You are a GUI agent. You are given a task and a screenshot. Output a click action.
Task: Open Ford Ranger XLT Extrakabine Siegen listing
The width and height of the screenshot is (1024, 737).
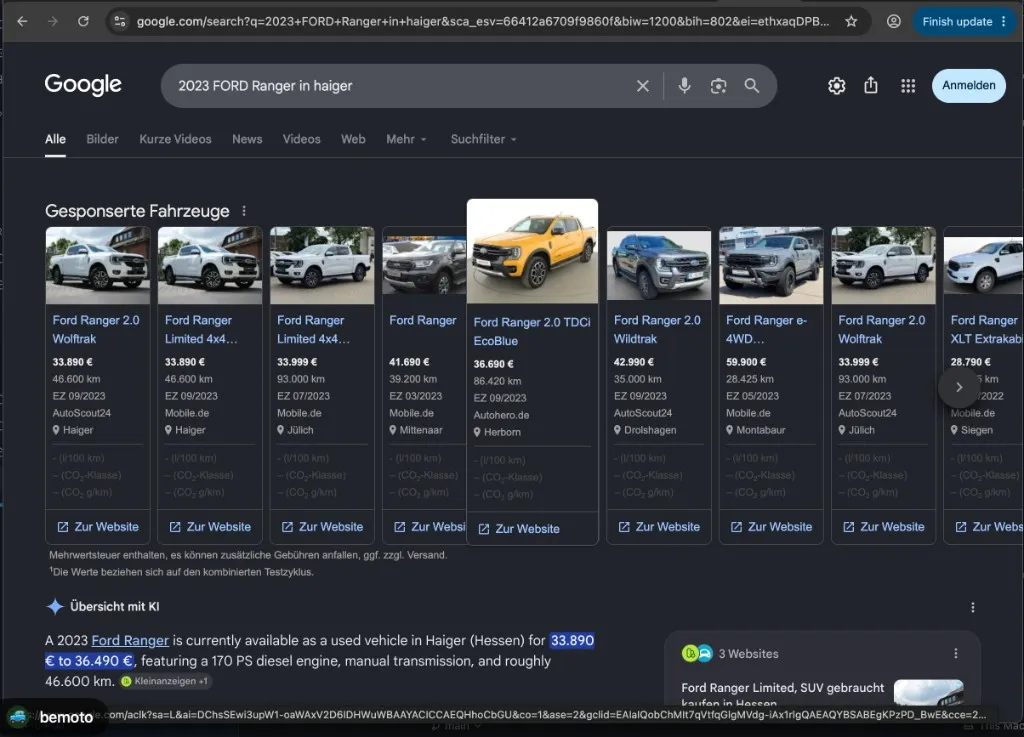[x=986, y=330]
